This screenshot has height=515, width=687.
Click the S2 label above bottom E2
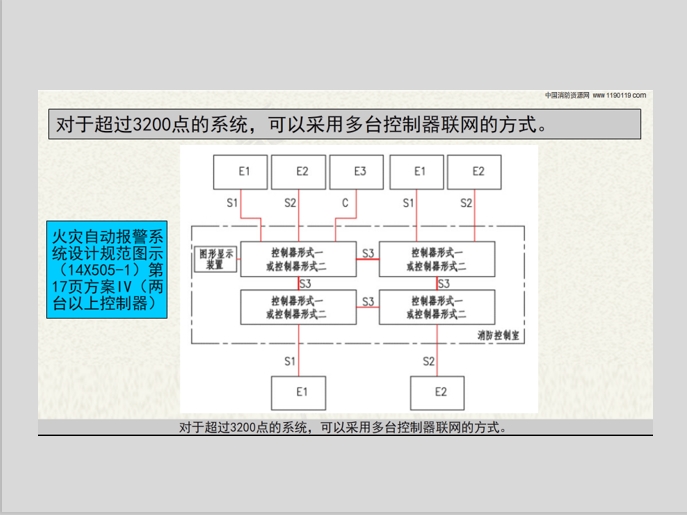[428, 360]
